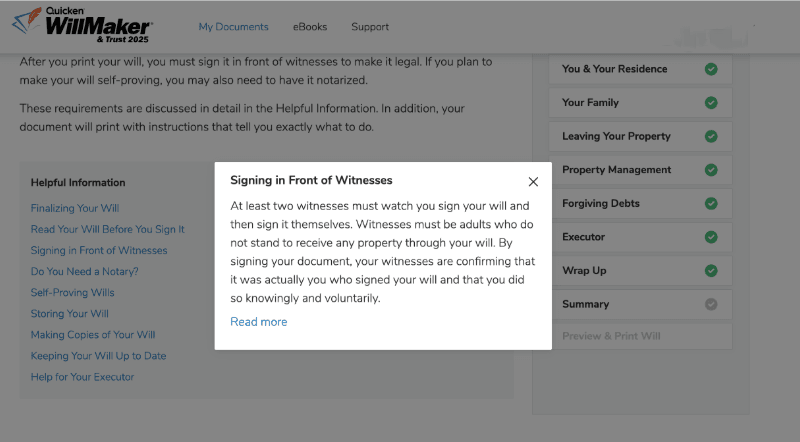Click checkmark beside Forgiving Debts

click(711, 203)
